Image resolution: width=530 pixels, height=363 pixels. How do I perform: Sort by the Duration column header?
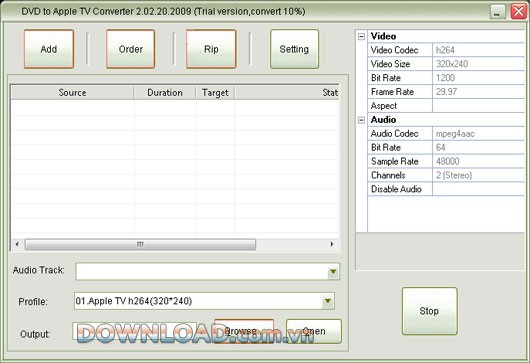[165, 93]
